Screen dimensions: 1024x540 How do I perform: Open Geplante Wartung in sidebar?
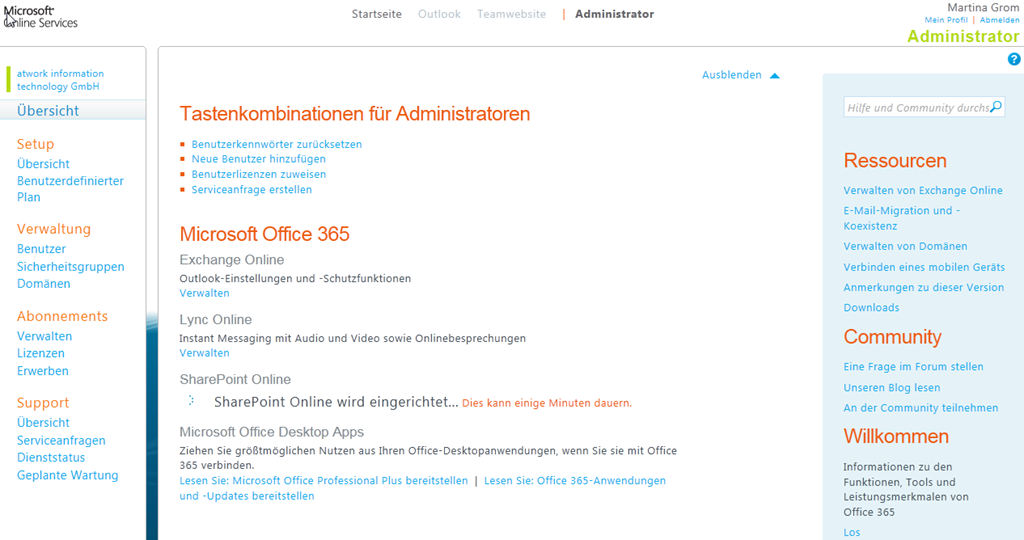click(x=67, y=475)
